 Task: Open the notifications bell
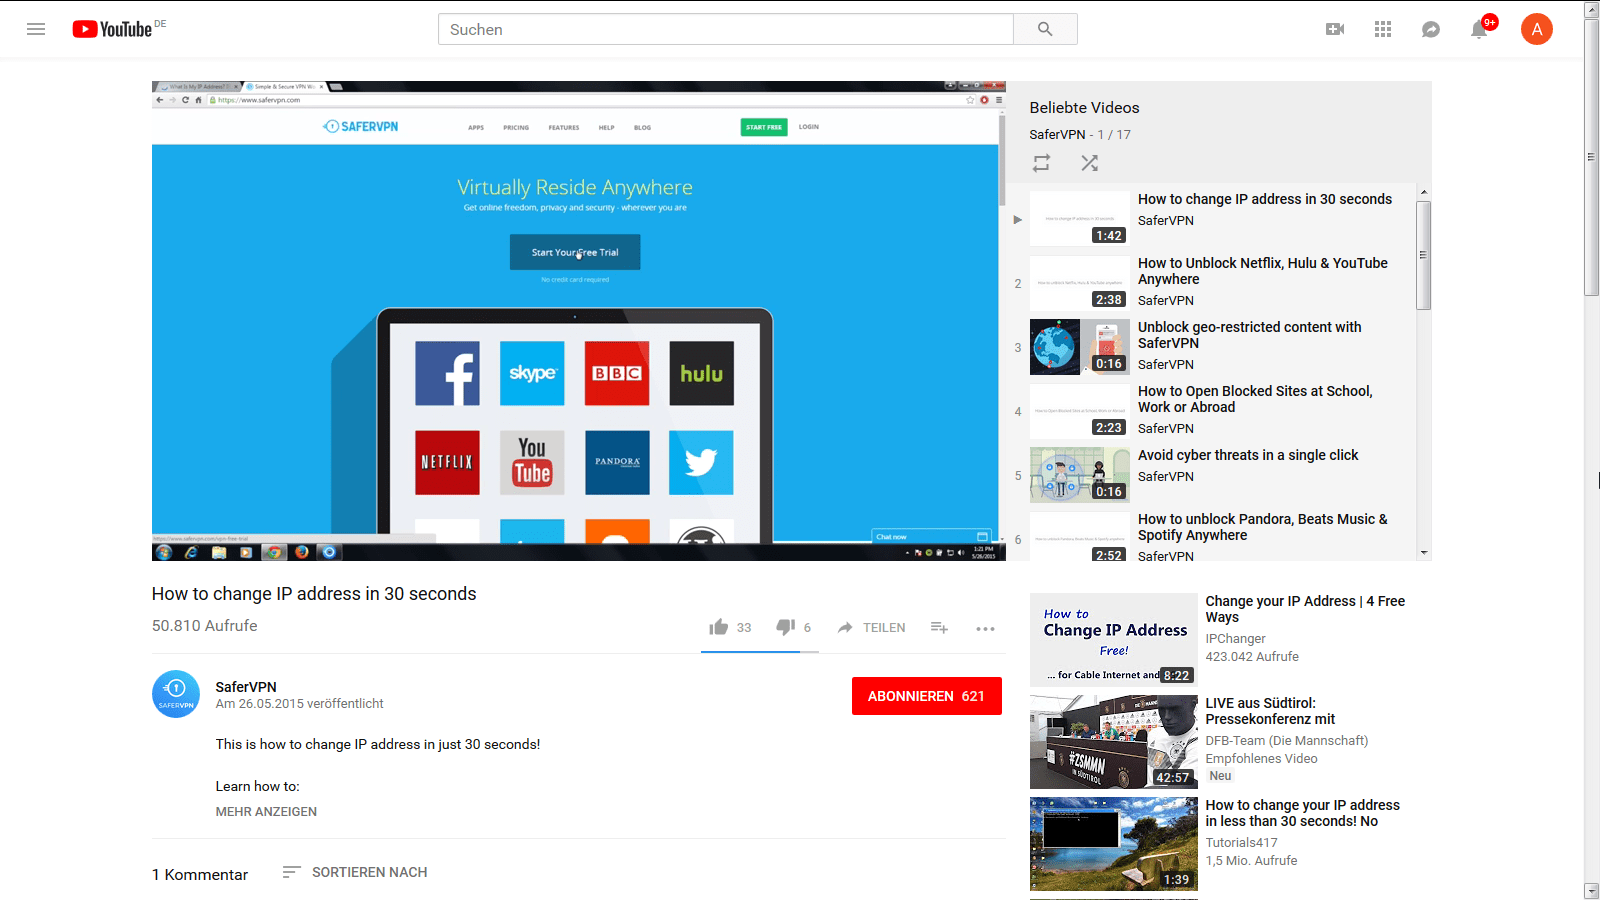(x=1480, y=29)
